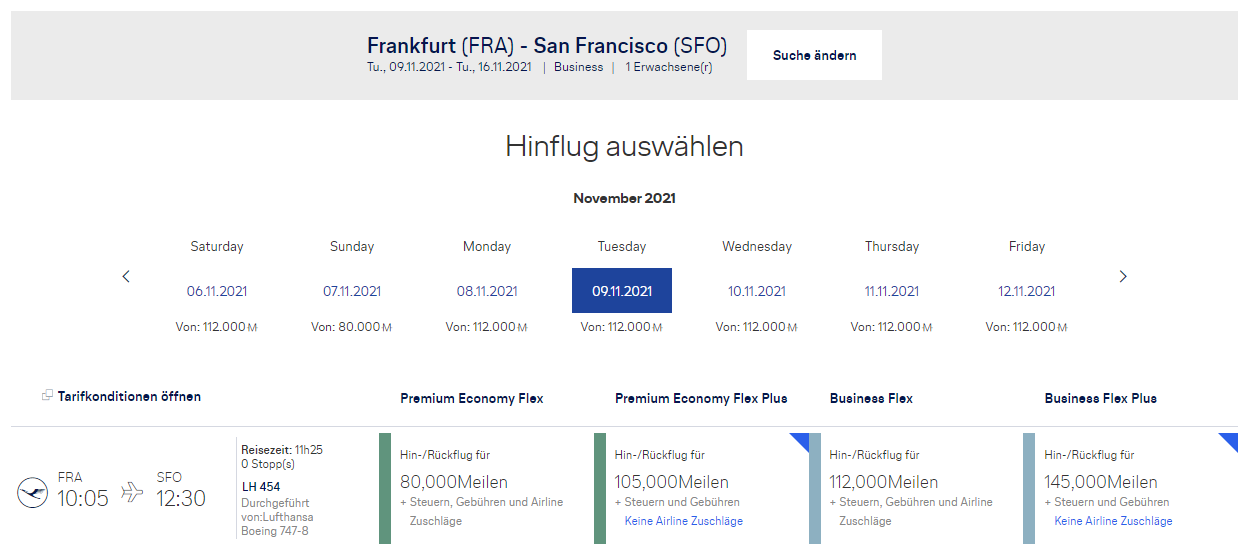This screenshot has width=1249, height=549.
Task: Click the 10:05 departure time
Action: pos(82,498)
